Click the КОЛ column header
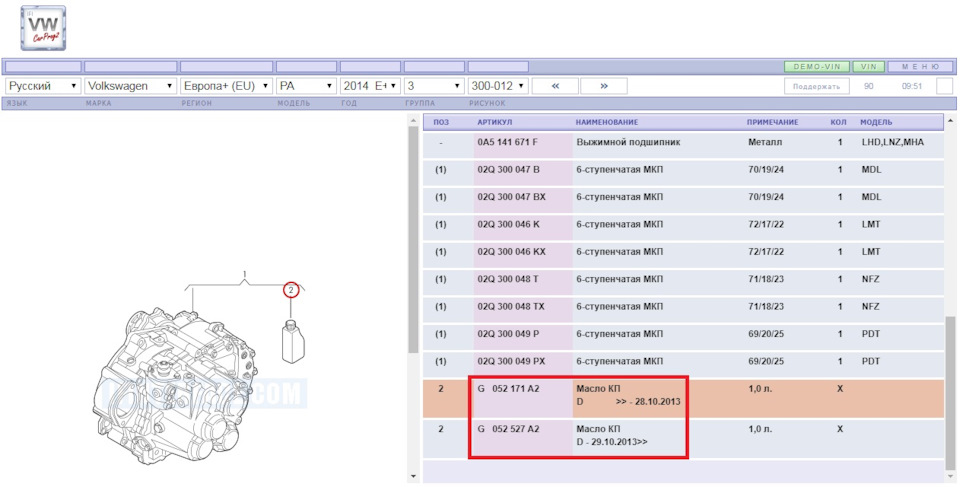This screenshot has height=487, width=960. [839, 123]
